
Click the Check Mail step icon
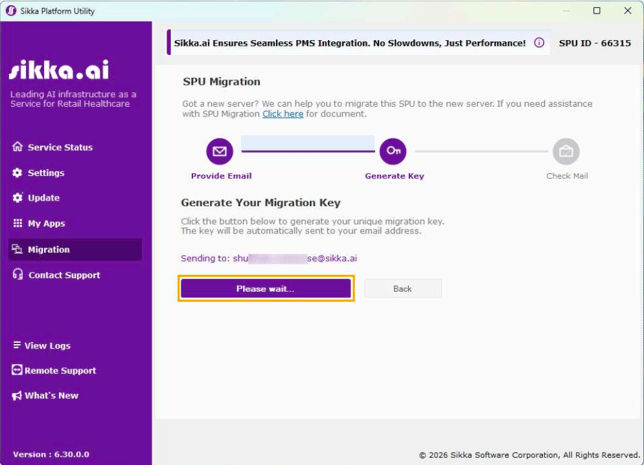tap(566, 151)
